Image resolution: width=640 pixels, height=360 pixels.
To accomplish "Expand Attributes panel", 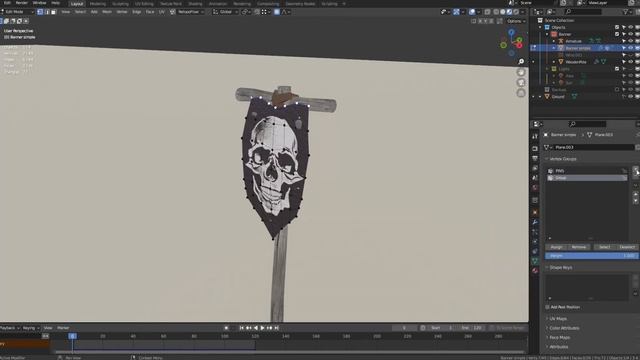I will coord(559,347).
